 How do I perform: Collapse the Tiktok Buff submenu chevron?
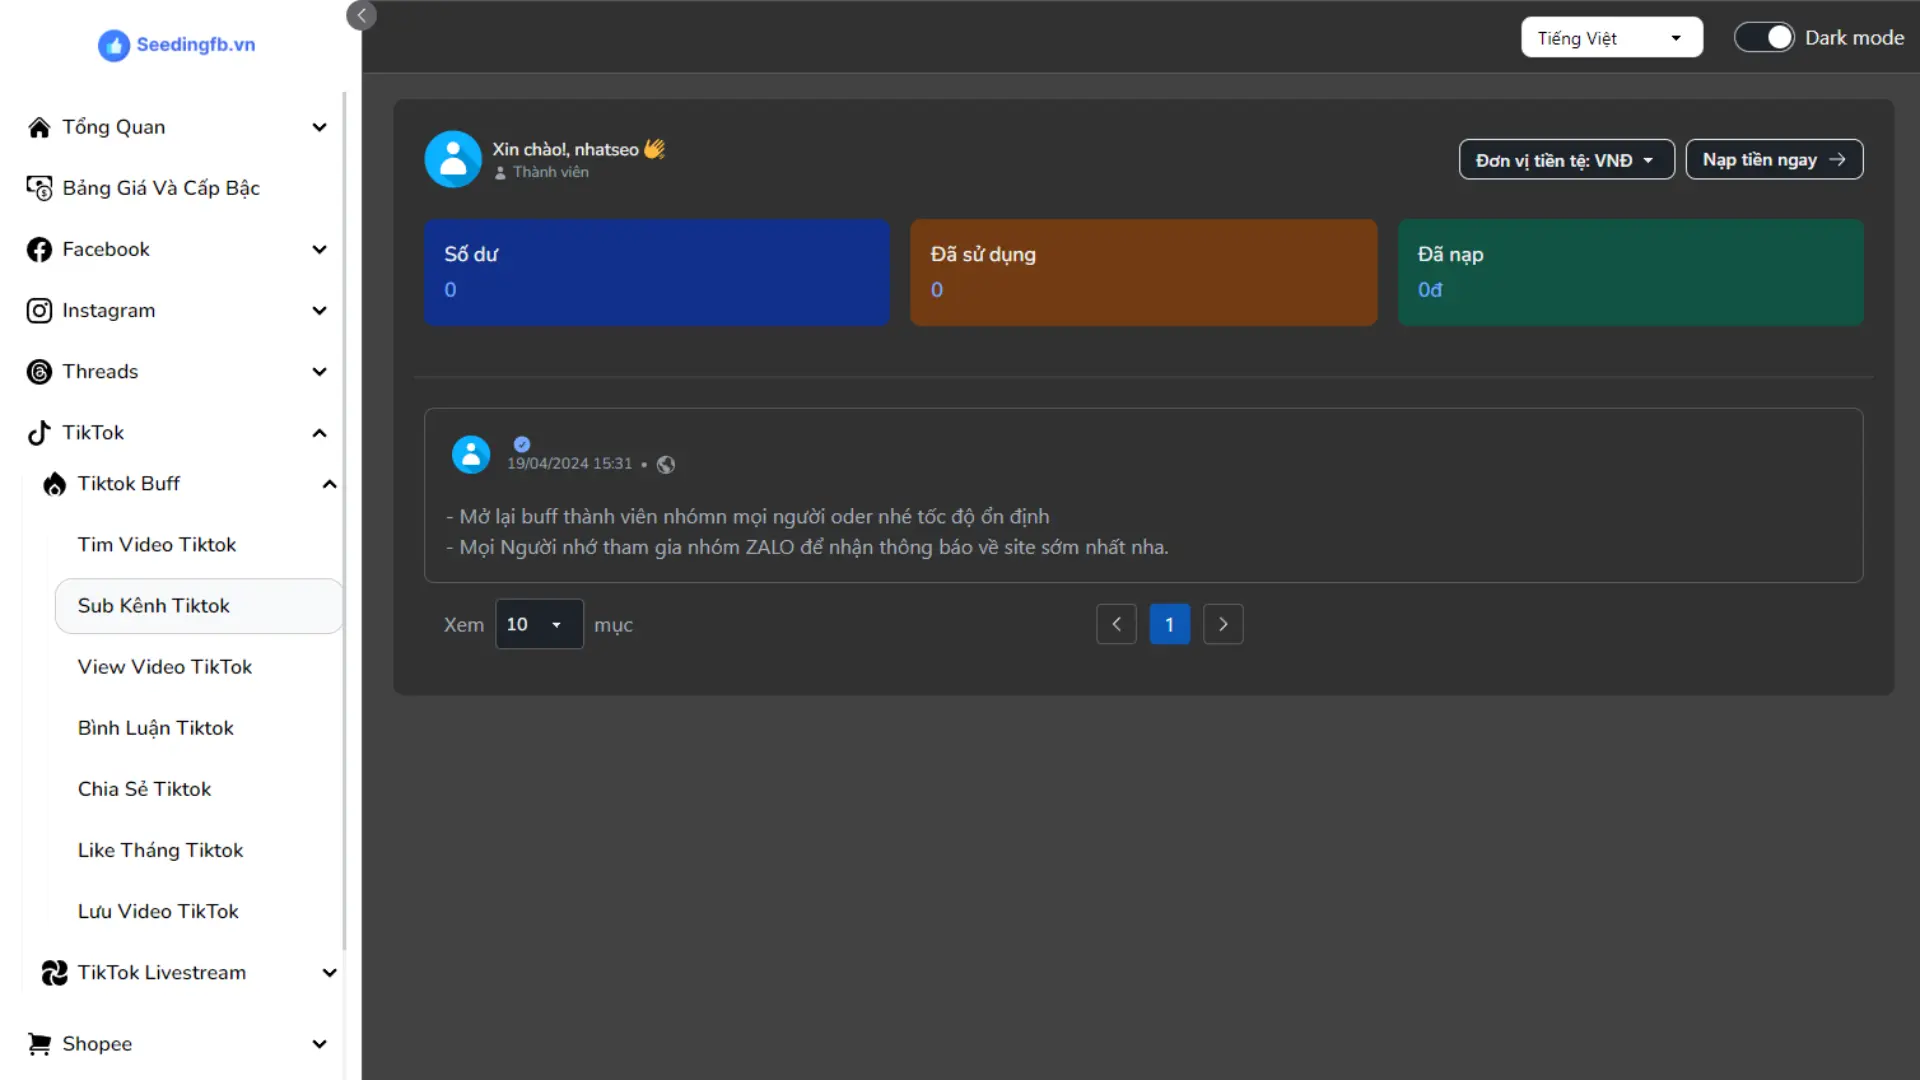[x=329, y=484]
